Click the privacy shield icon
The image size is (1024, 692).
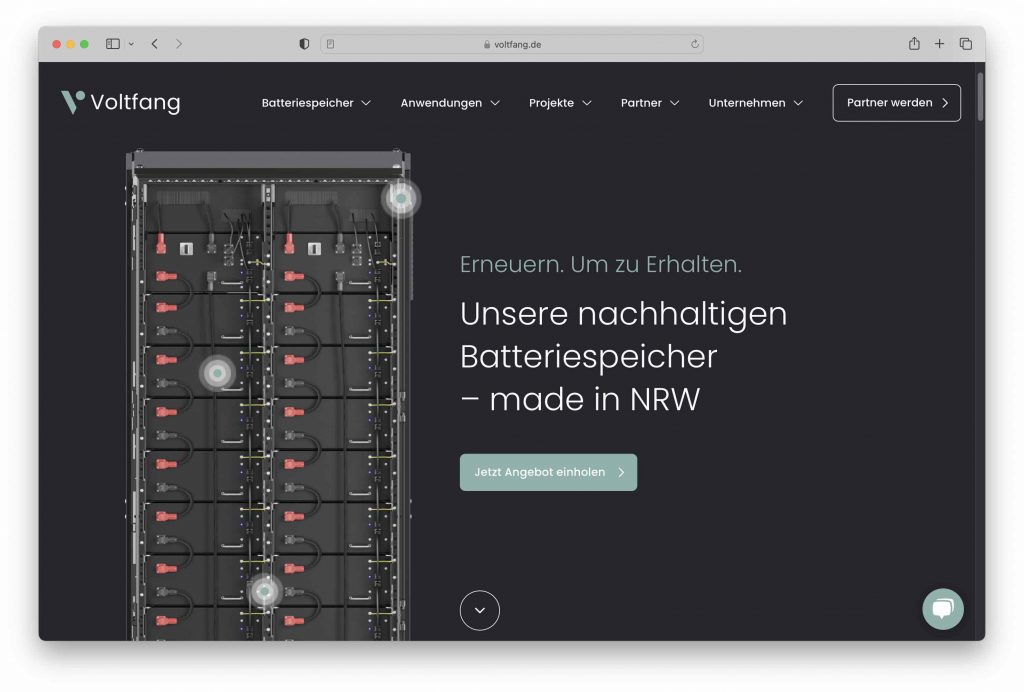coord(304,44)
